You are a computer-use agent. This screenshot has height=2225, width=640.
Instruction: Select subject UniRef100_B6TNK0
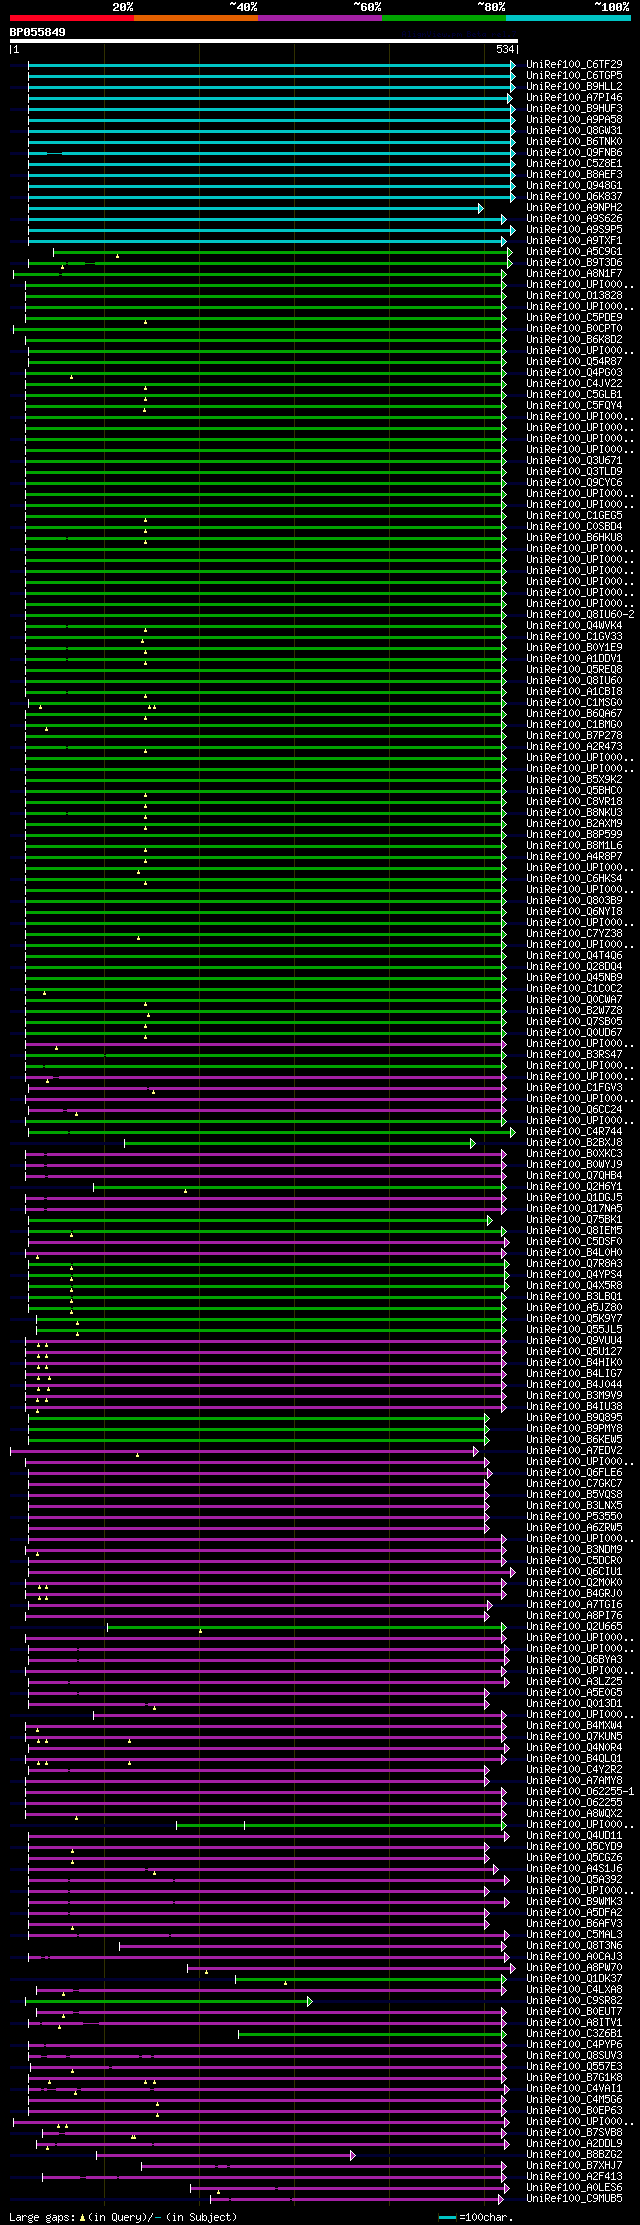(x=574, y=142)
